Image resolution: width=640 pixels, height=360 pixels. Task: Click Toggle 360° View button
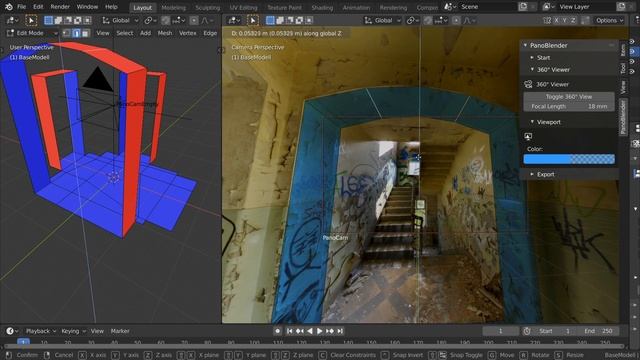point(569,97)
